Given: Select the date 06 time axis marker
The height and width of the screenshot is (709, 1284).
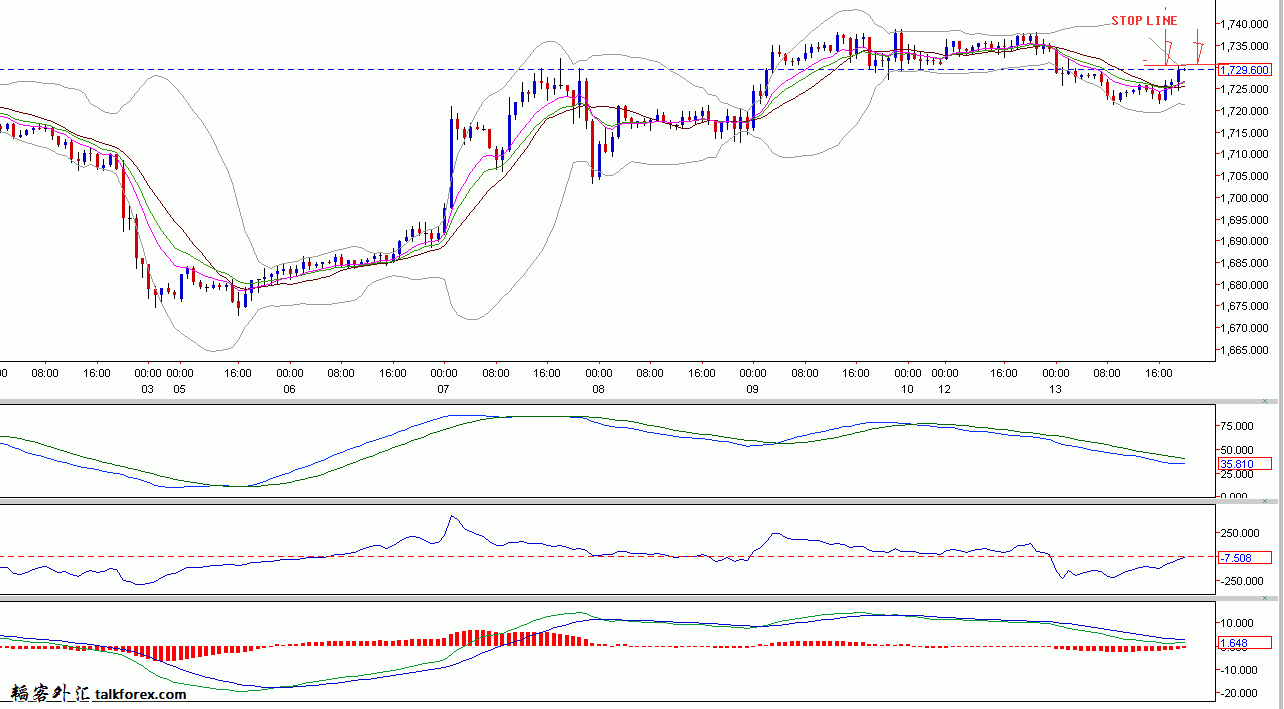Looking at the screenshot, I should point(290,389).
